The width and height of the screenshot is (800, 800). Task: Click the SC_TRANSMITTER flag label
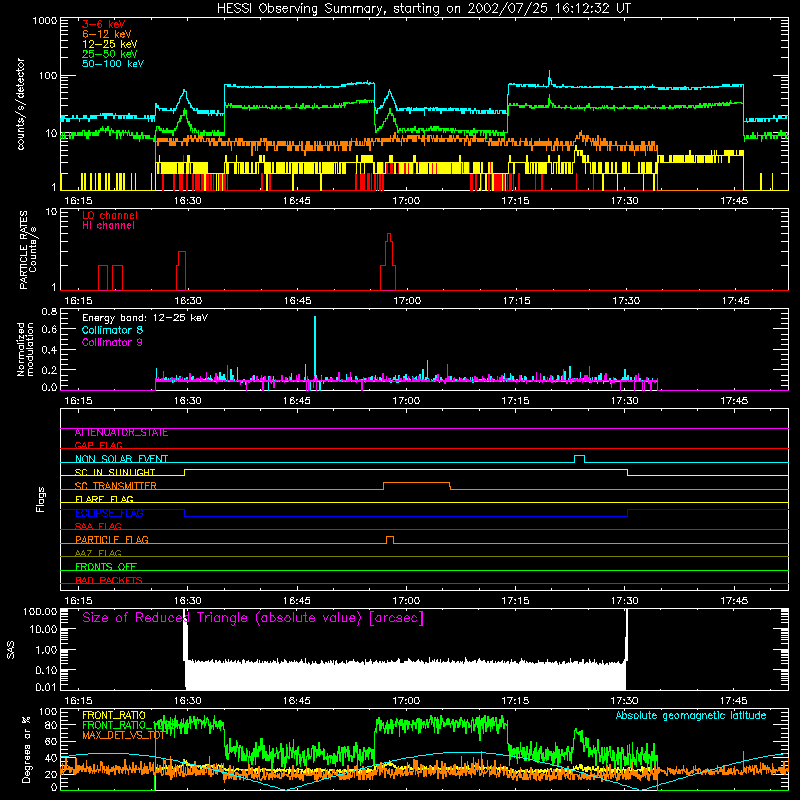116,486
